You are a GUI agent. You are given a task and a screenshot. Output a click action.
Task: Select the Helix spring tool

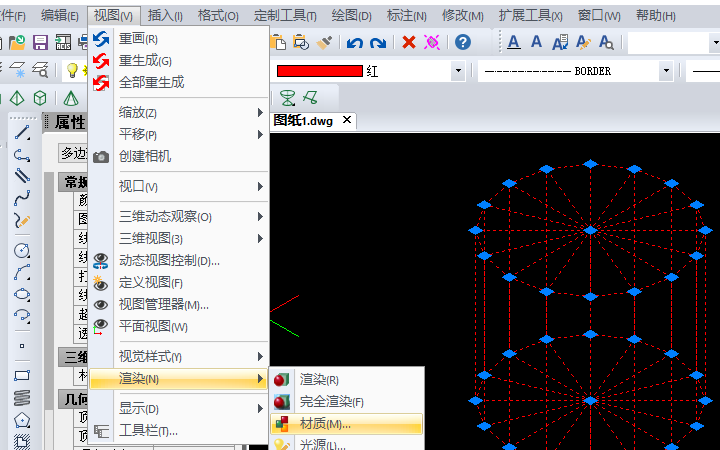pos(22,397)
